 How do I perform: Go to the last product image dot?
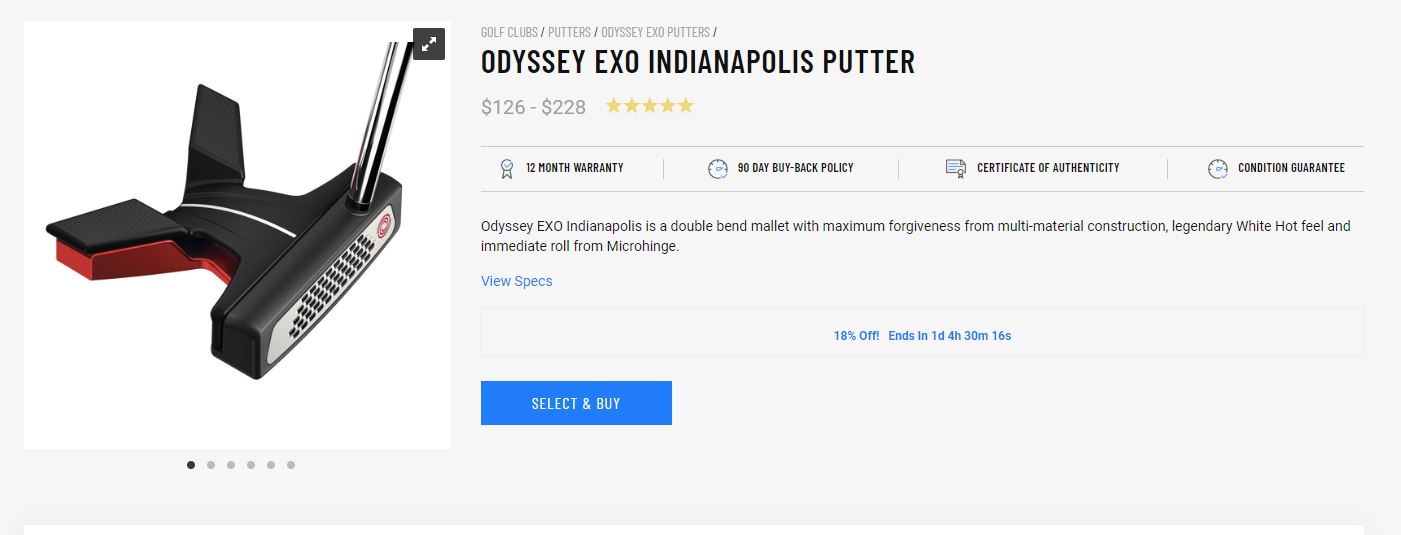pyautogui.click(x=291, y=464)
